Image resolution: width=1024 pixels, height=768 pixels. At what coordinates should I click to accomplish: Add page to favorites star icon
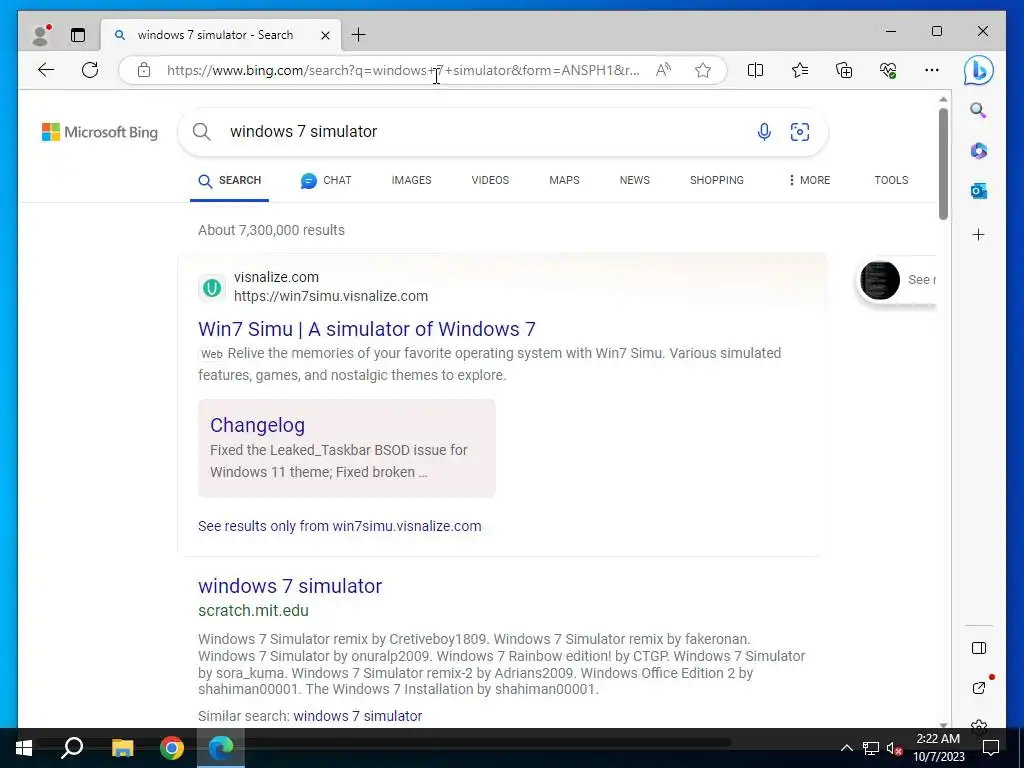703,70
